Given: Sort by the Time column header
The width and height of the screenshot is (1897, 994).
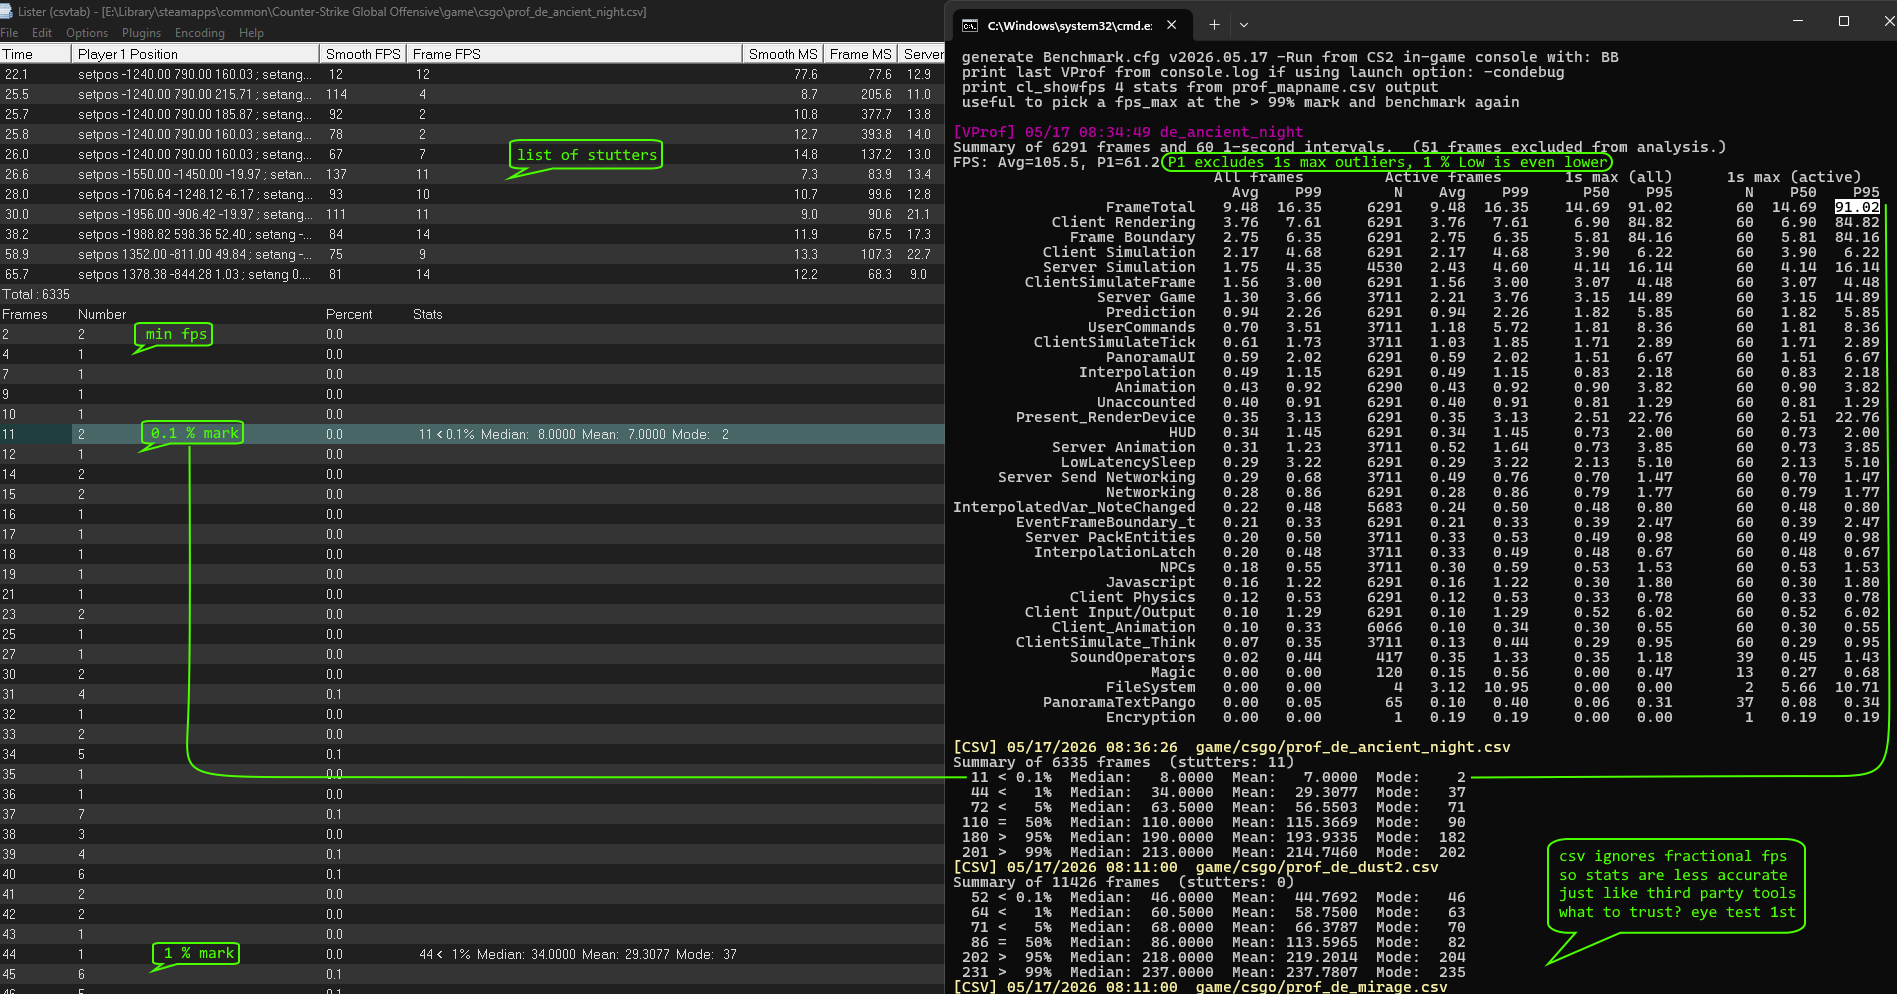Looking at the screenshot, I should (x=35, y=54).
